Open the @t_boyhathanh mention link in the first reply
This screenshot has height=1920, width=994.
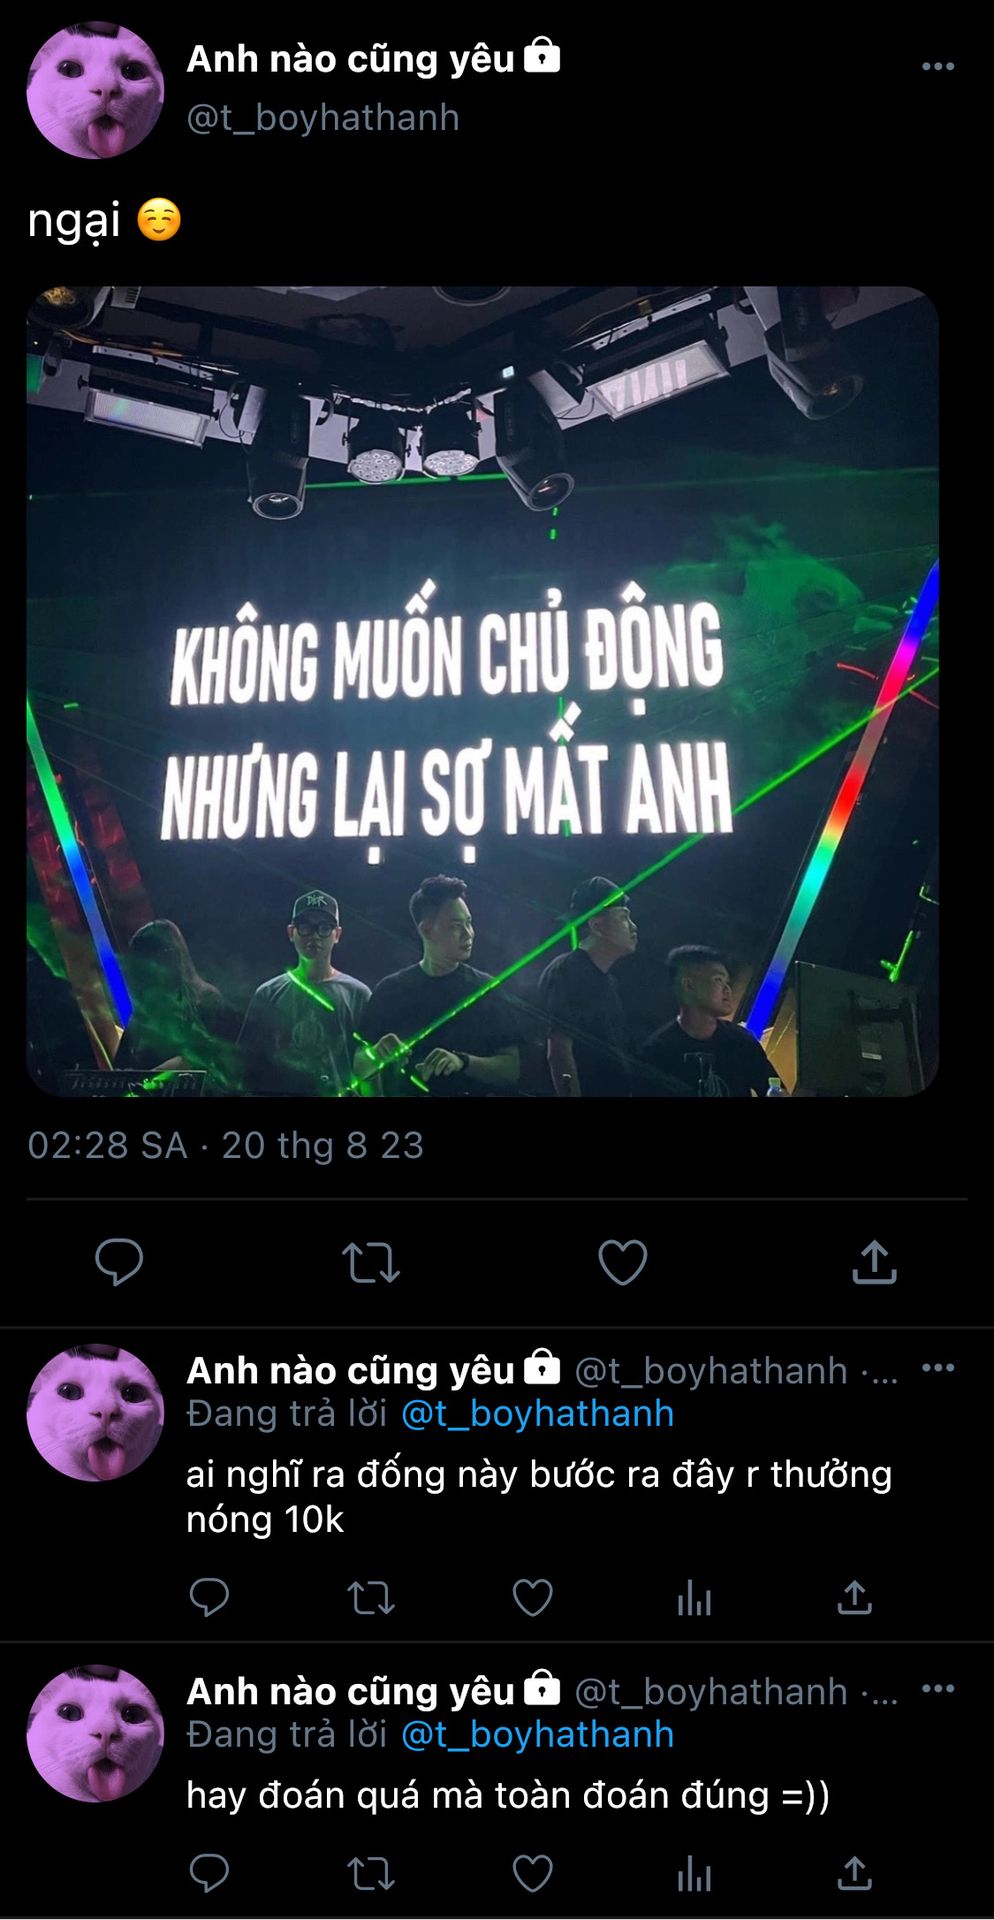tap(538, 1414)
